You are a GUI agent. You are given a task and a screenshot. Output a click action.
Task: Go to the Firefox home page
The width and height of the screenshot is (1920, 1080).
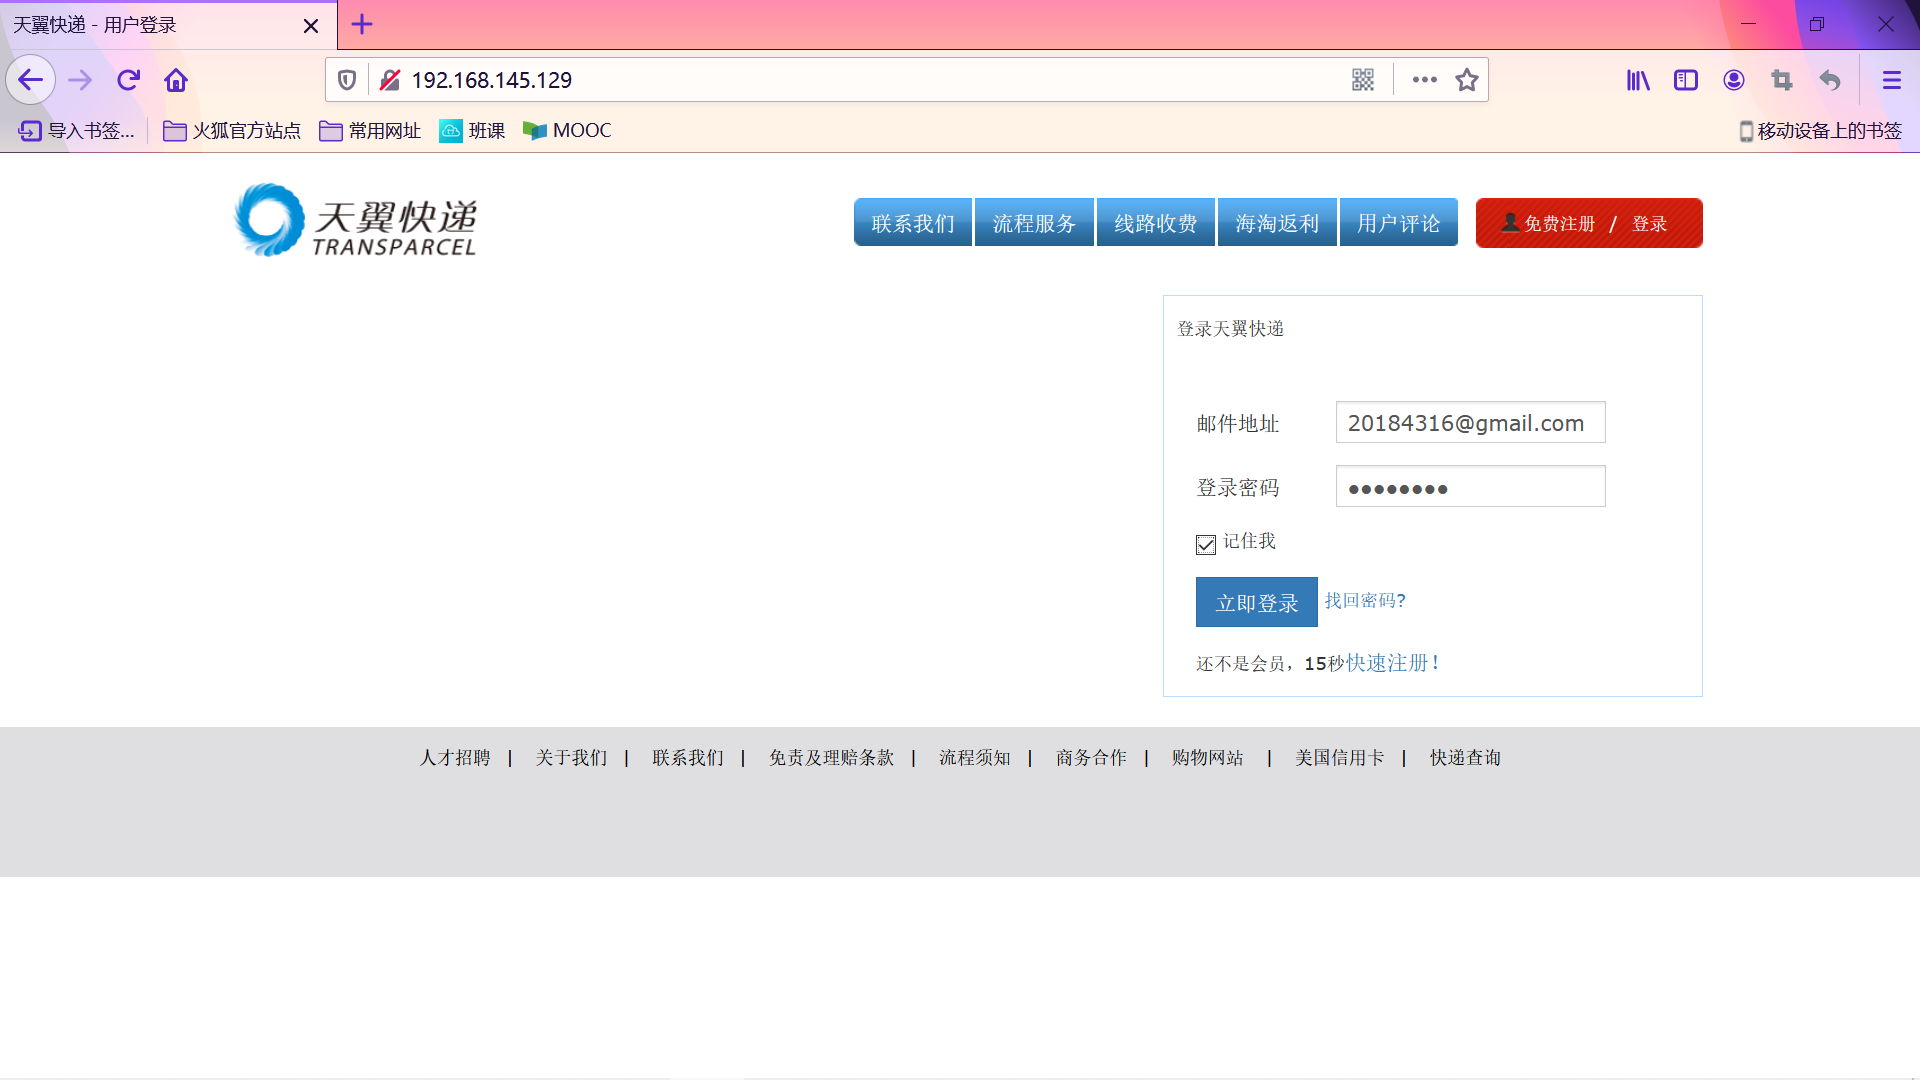176,80
